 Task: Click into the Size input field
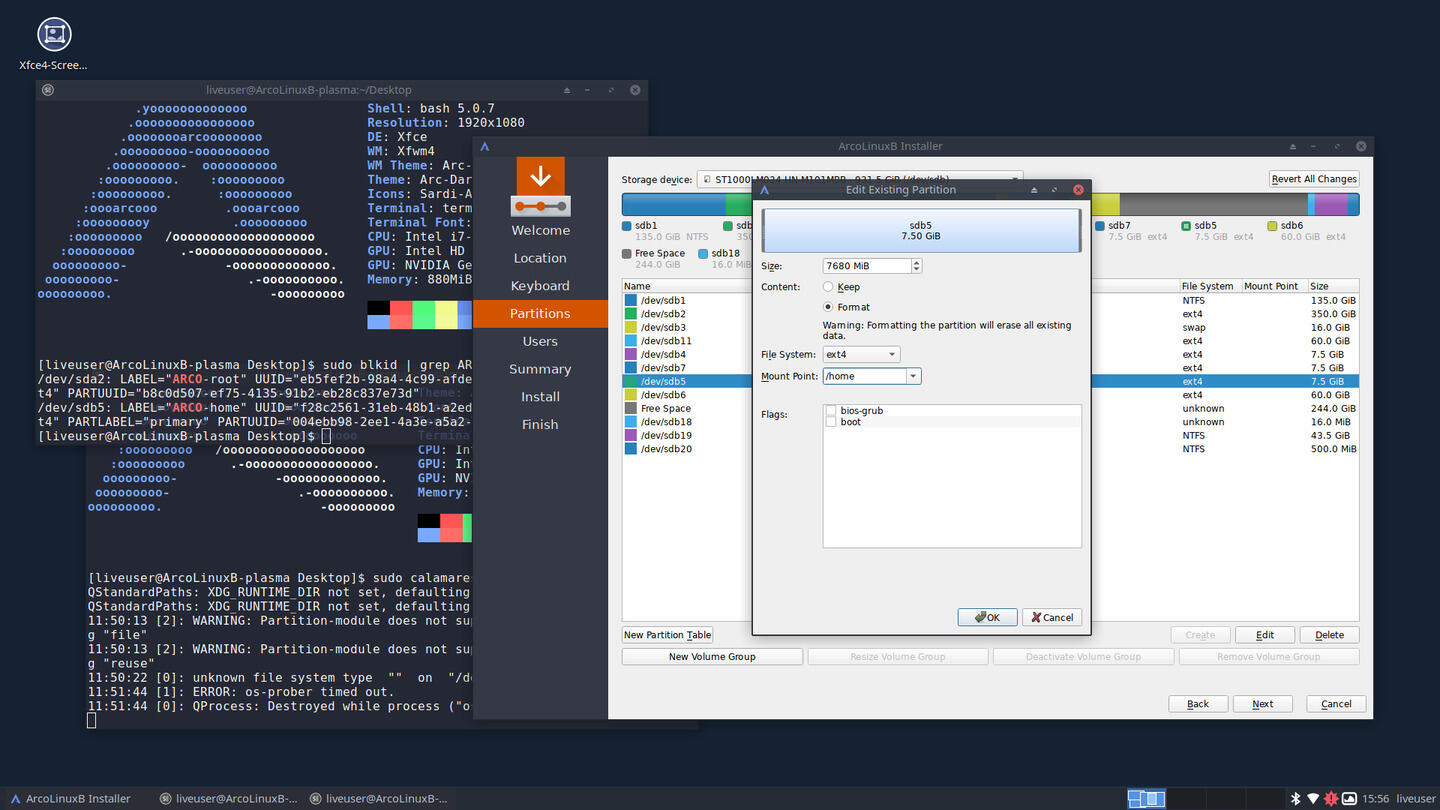click(x=867, y=266)
